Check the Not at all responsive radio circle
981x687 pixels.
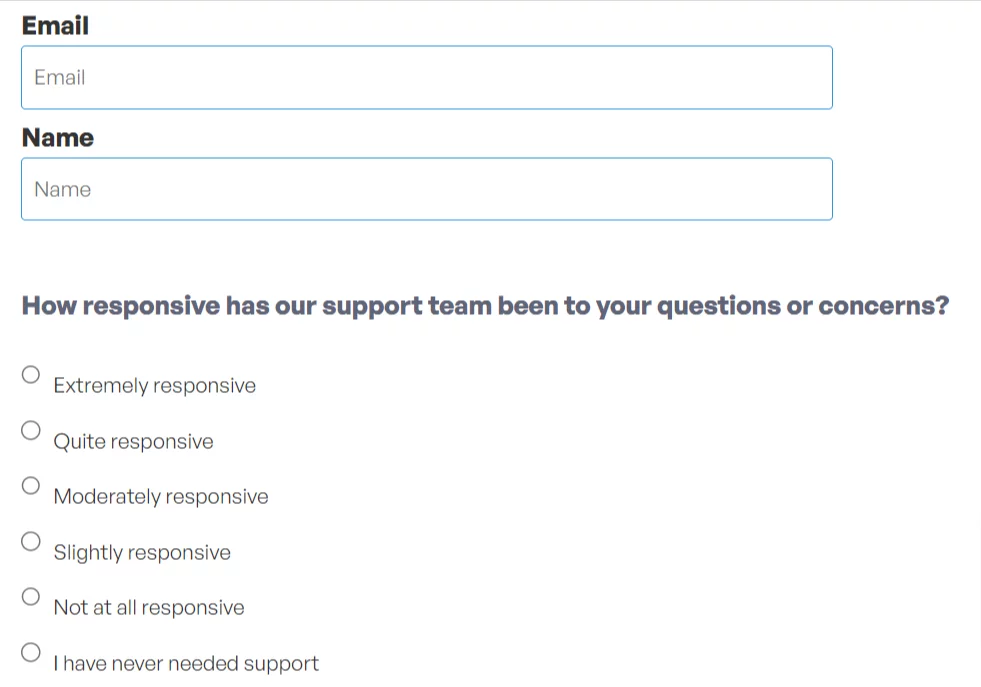(x=32, y=597)
